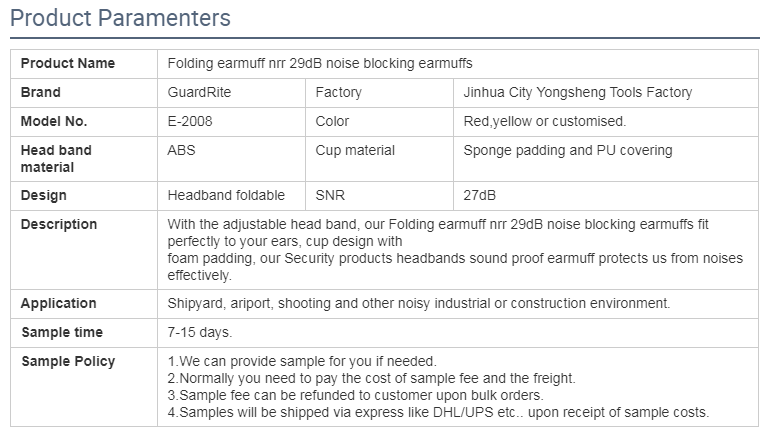Click the Factory label cell
The height and width of the screenshot is (442, 775).
338,92
